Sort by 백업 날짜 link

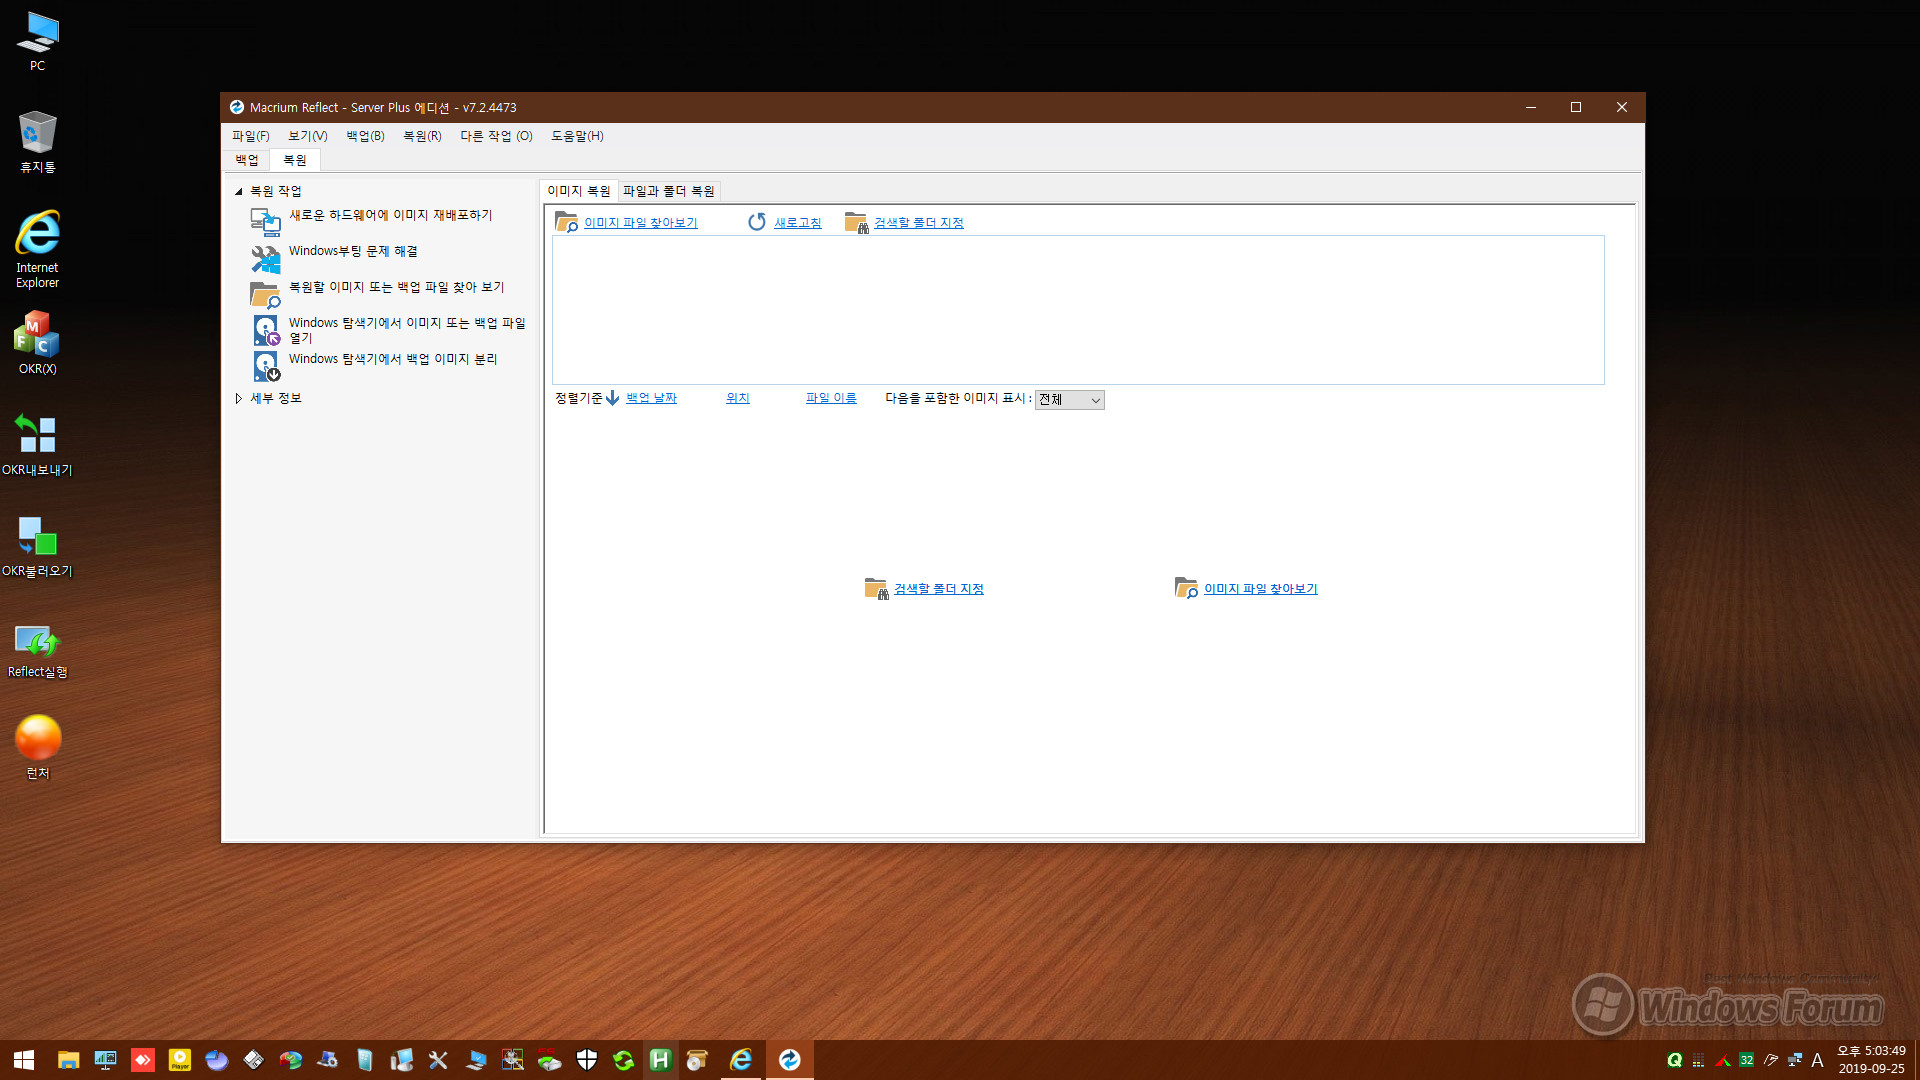click(651, 398)
